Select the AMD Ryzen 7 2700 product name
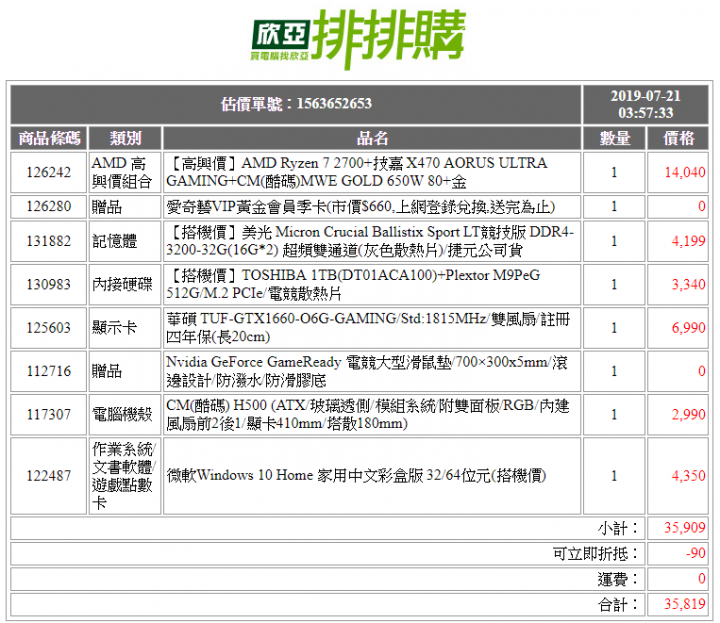Screen dimensions: 720x623 (x=356, y=173)
